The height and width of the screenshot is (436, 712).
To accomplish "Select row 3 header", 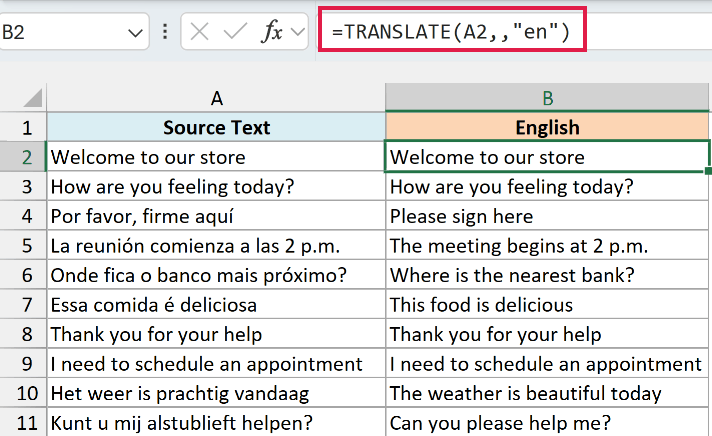I will [23, 186].
